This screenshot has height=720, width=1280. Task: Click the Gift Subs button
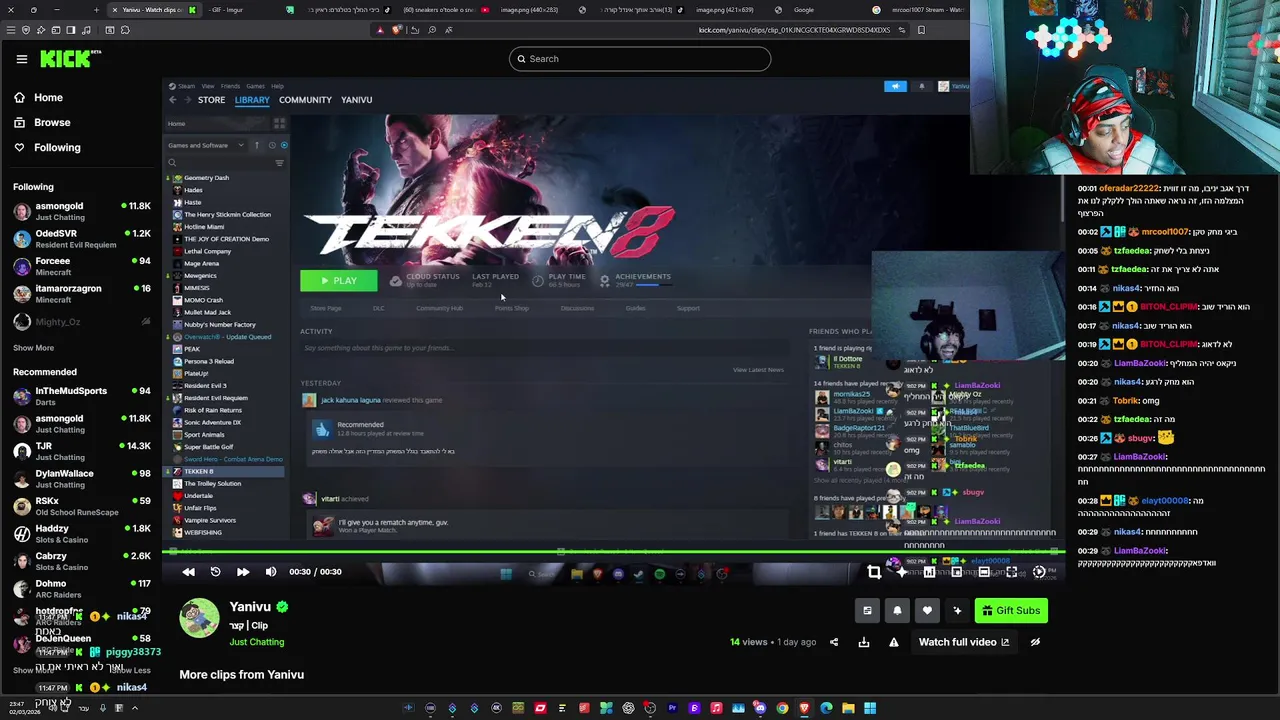[1011, 611]
